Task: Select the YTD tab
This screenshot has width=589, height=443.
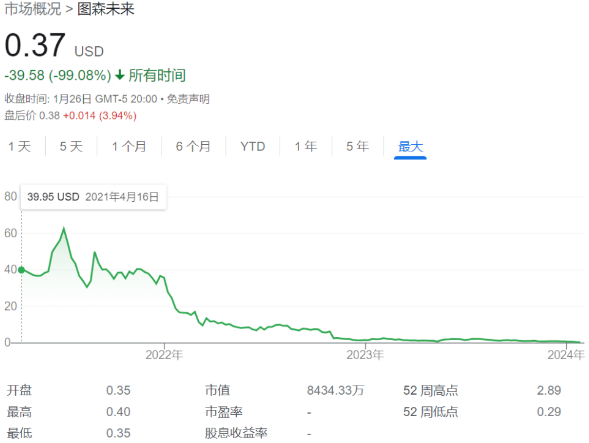Action: click(x=252, y=147)
